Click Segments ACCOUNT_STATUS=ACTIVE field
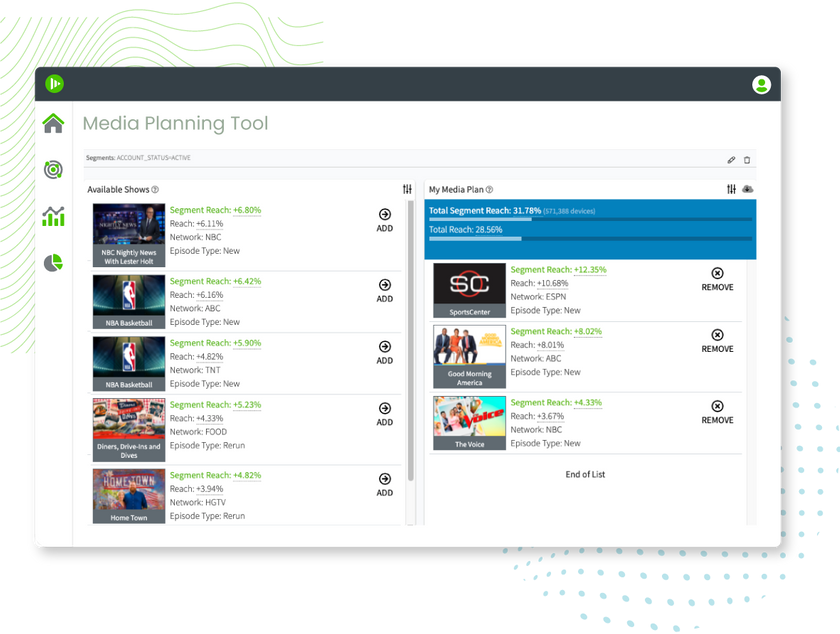The width and height of the screenshot is (840, 634). tap(419, 158)
